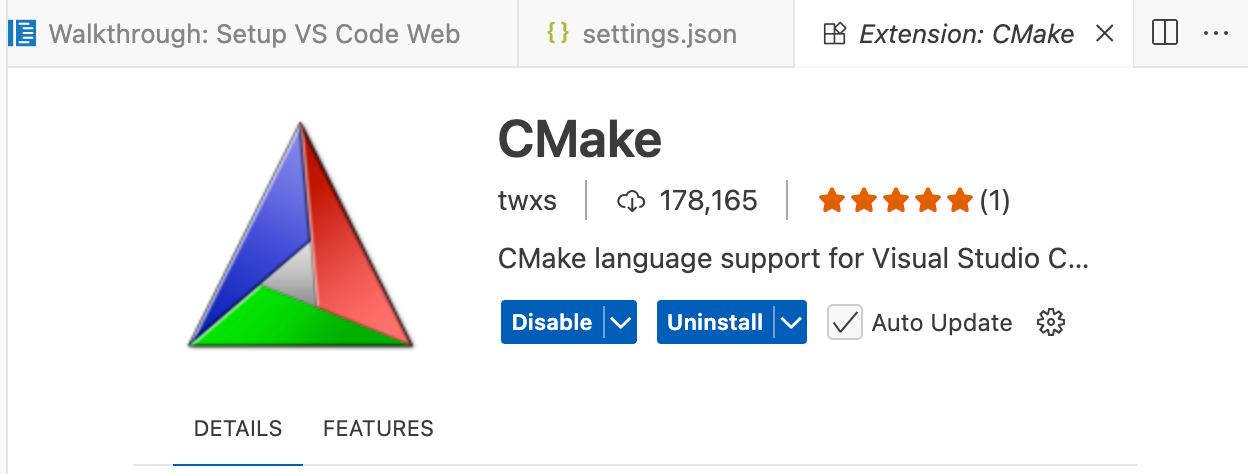Click the settings.json curly braces icon
The width and height of the screenshot is (1248, 474).
[x=558, y=34]
